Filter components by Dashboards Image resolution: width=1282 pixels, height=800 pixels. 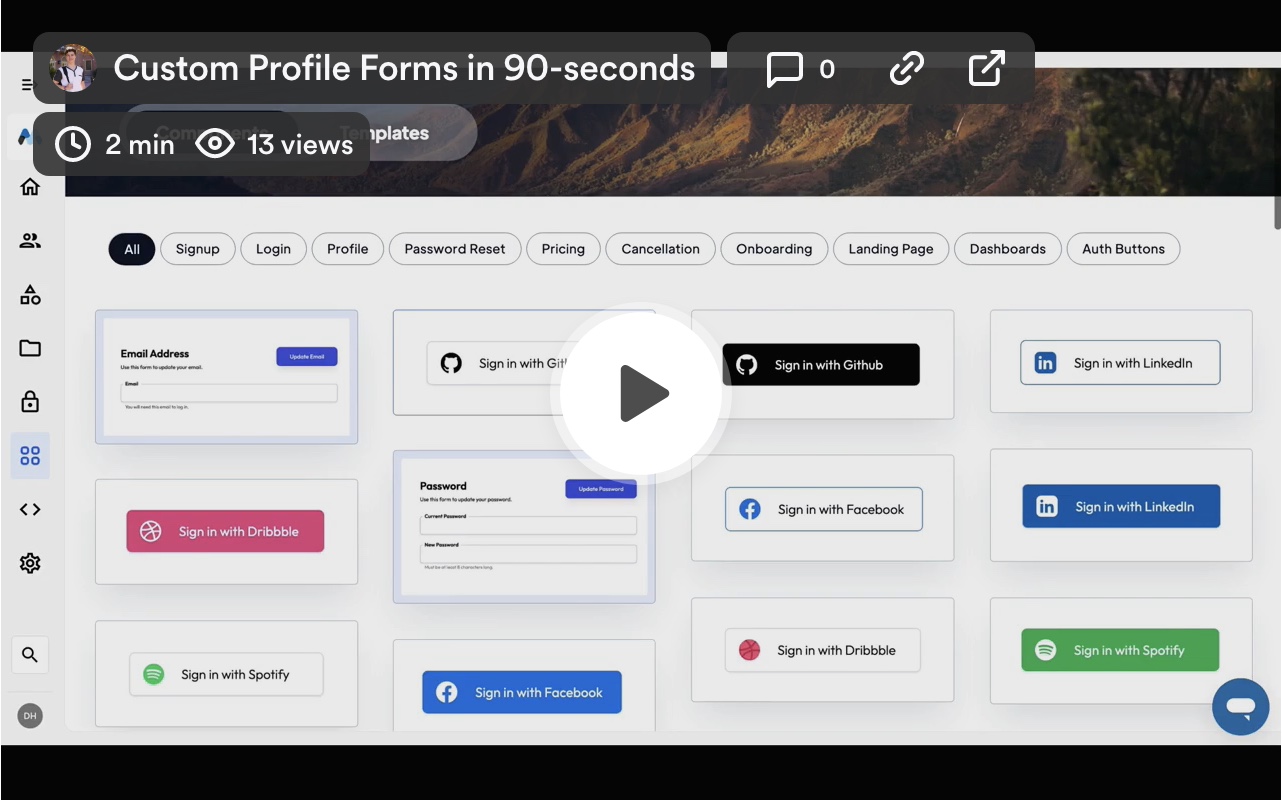pyautogui.click(x=1007, y=249)
